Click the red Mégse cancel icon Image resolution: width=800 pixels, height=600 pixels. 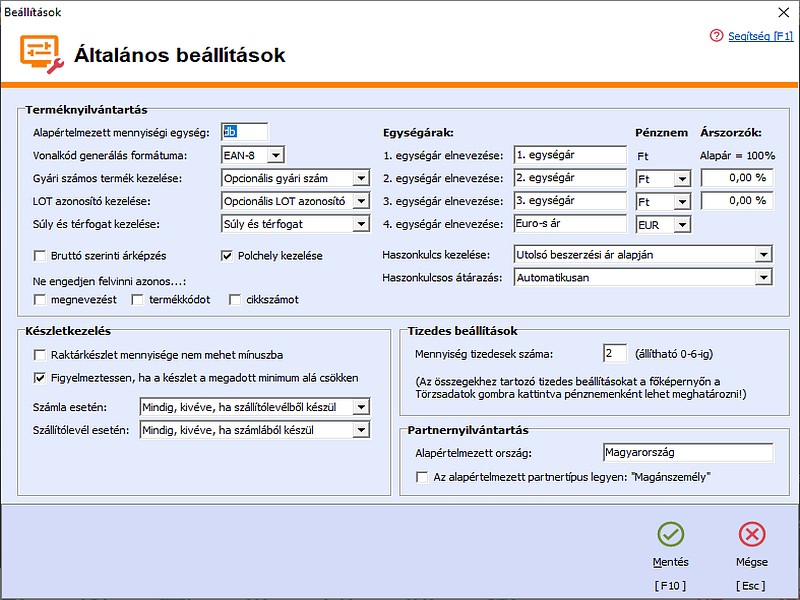pyautogui.click(x=751, y=534)
